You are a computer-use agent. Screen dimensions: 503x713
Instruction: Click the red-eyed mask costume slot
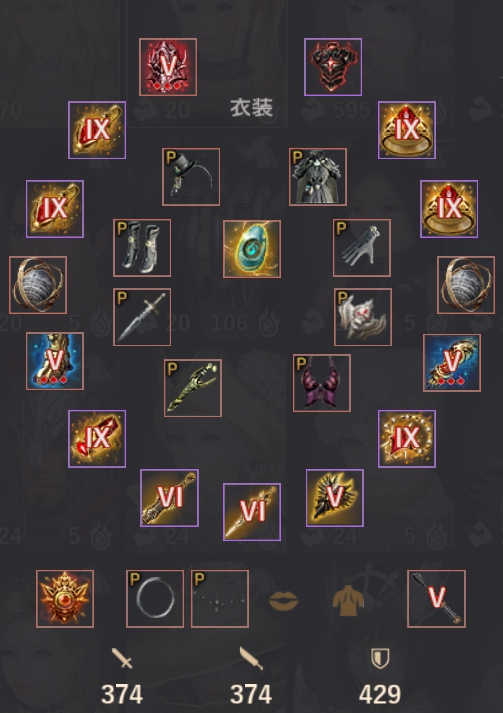363,317
